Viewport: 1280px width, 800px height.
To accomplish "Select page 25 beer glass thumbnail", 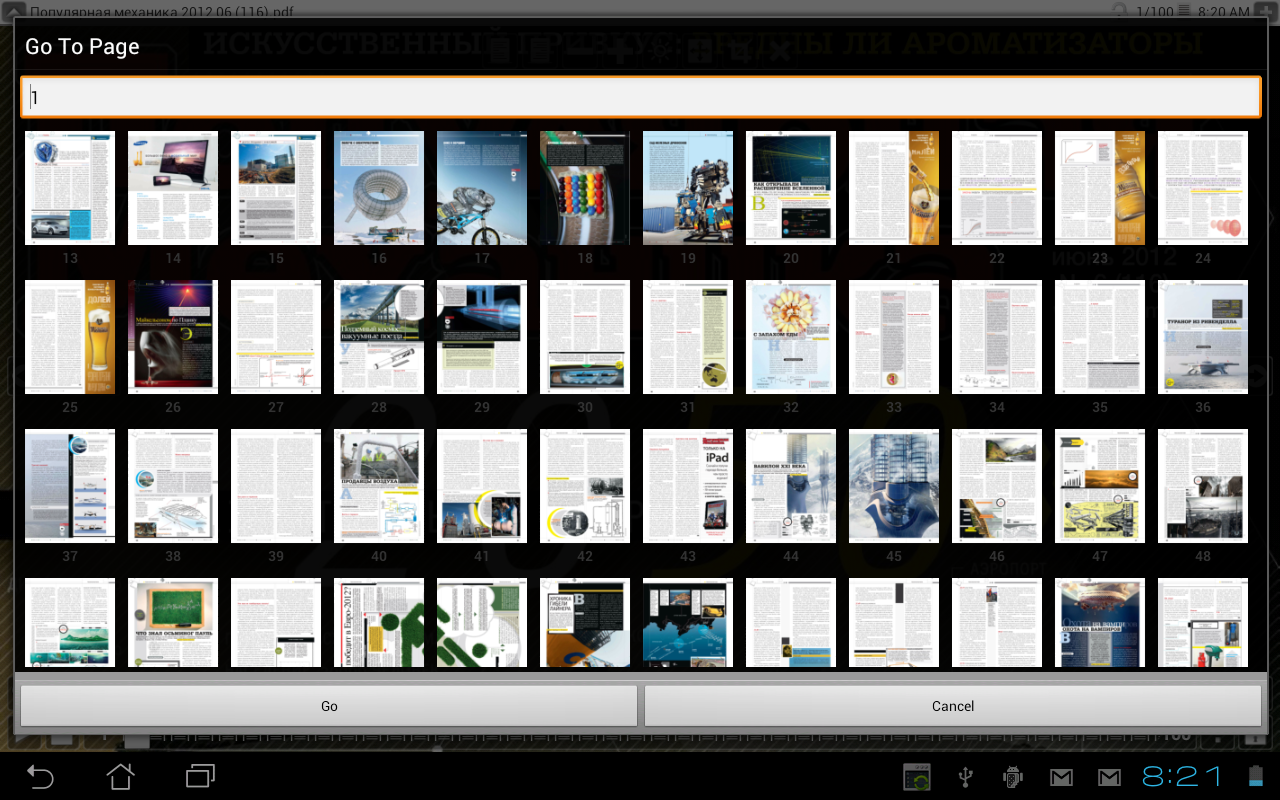I will 70,337.
